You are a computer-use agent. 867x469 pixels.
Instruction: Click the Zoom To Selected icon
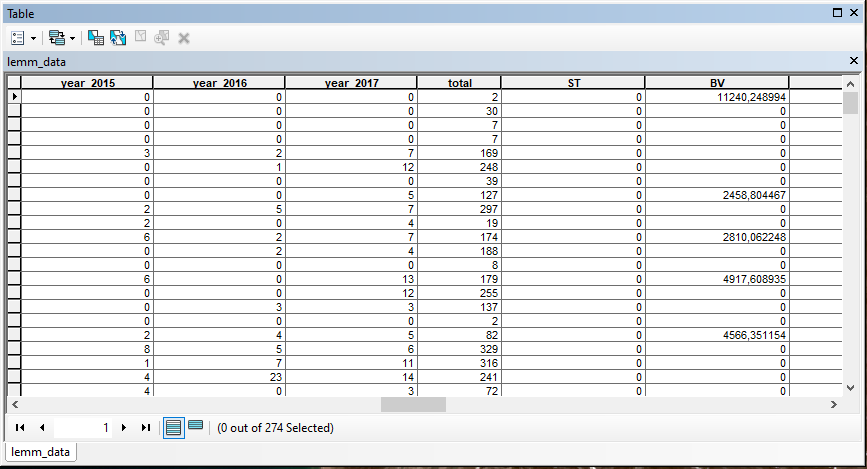161,38
